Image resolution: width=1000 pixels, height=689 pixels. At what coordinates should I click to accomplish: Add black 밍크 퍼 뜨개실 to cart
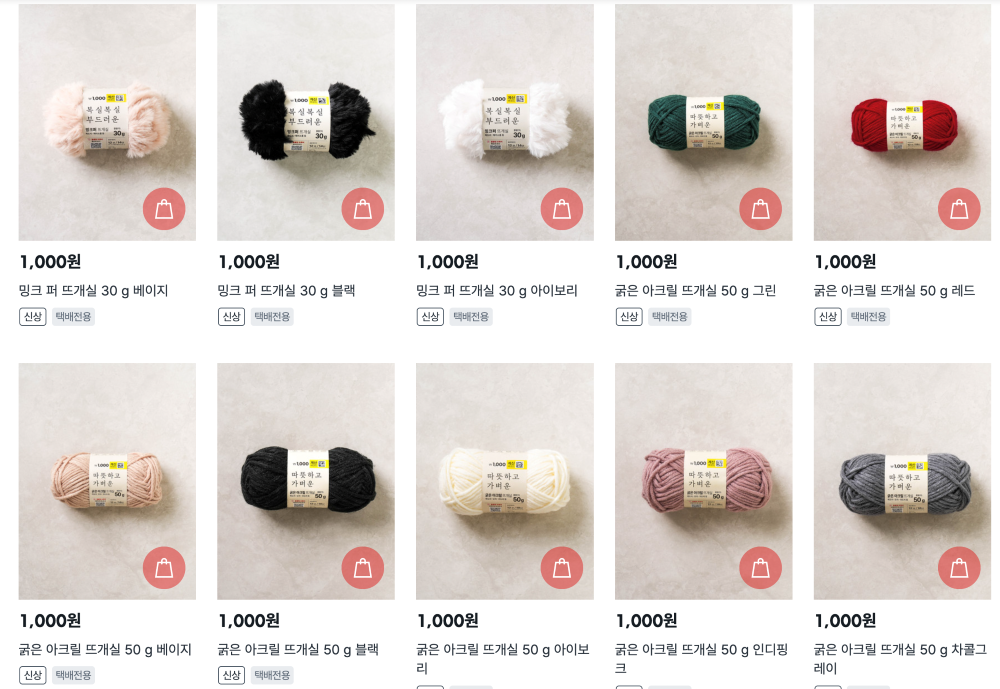[x=363, y=209]
